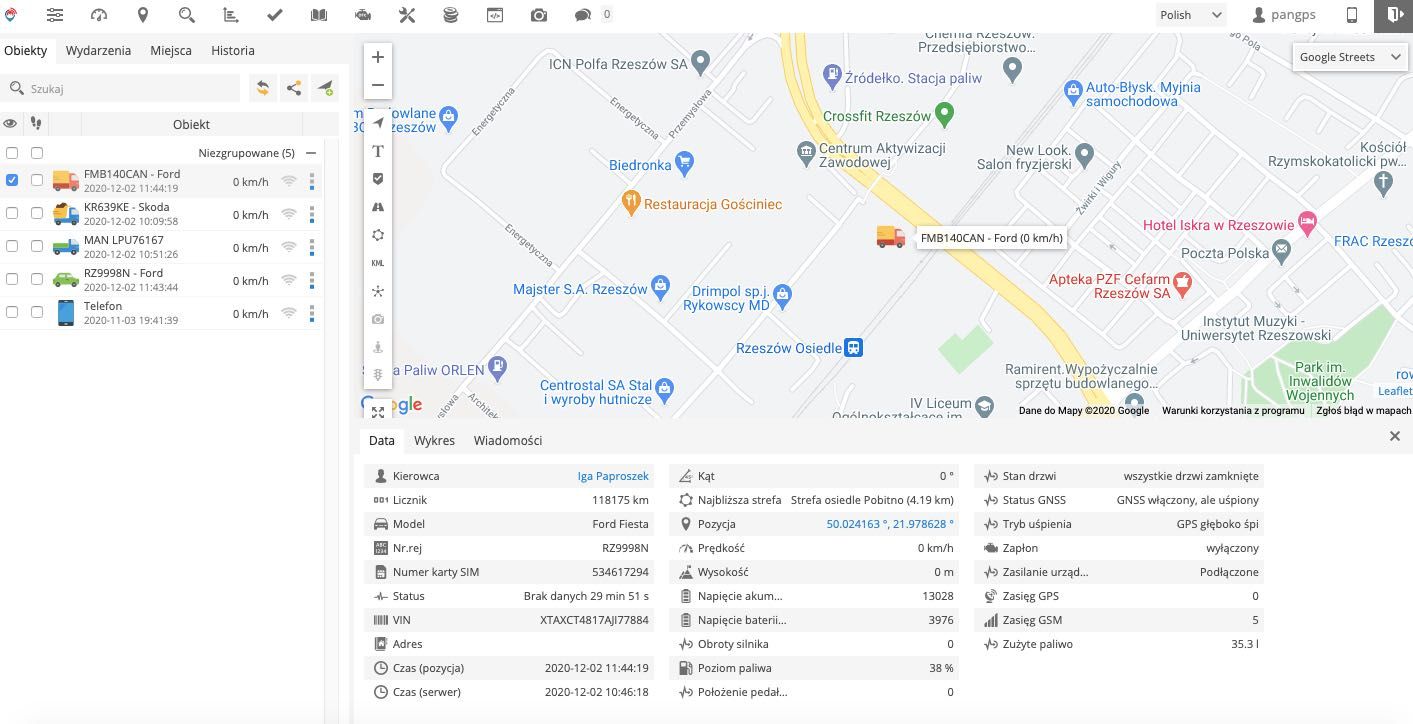Screen dimensions: 1413x724
Task: Open the engine diagnostics icon
Action: pyautogui.click(x=363, y=15)
